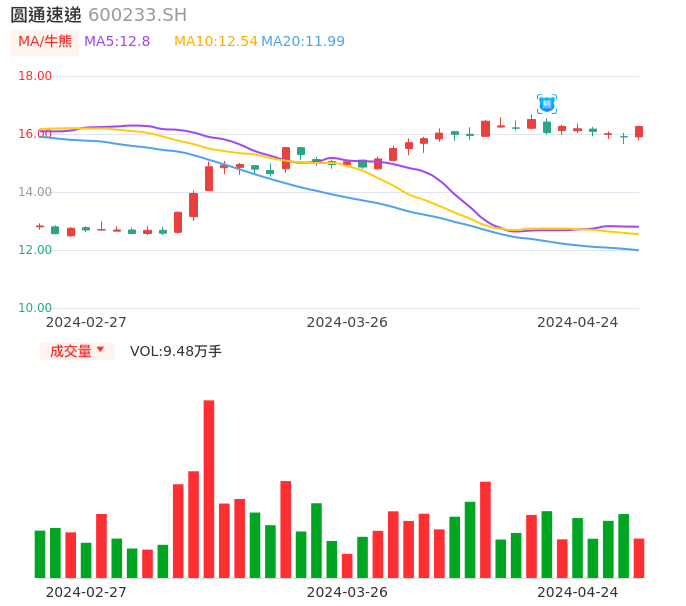Click 2024-04-24 date under the price chart
Screen dimensions: 686x606
pyautogui.click(x=578, y=322)
